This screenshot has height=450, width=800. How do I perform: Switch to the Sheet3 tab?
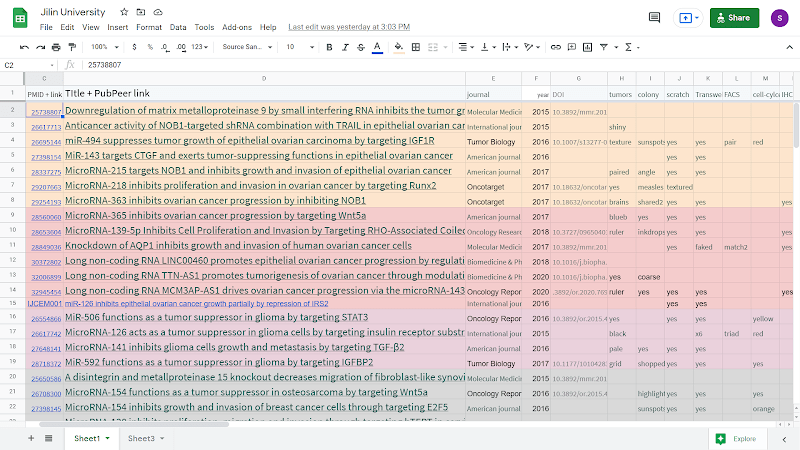(x=141, y=438)
